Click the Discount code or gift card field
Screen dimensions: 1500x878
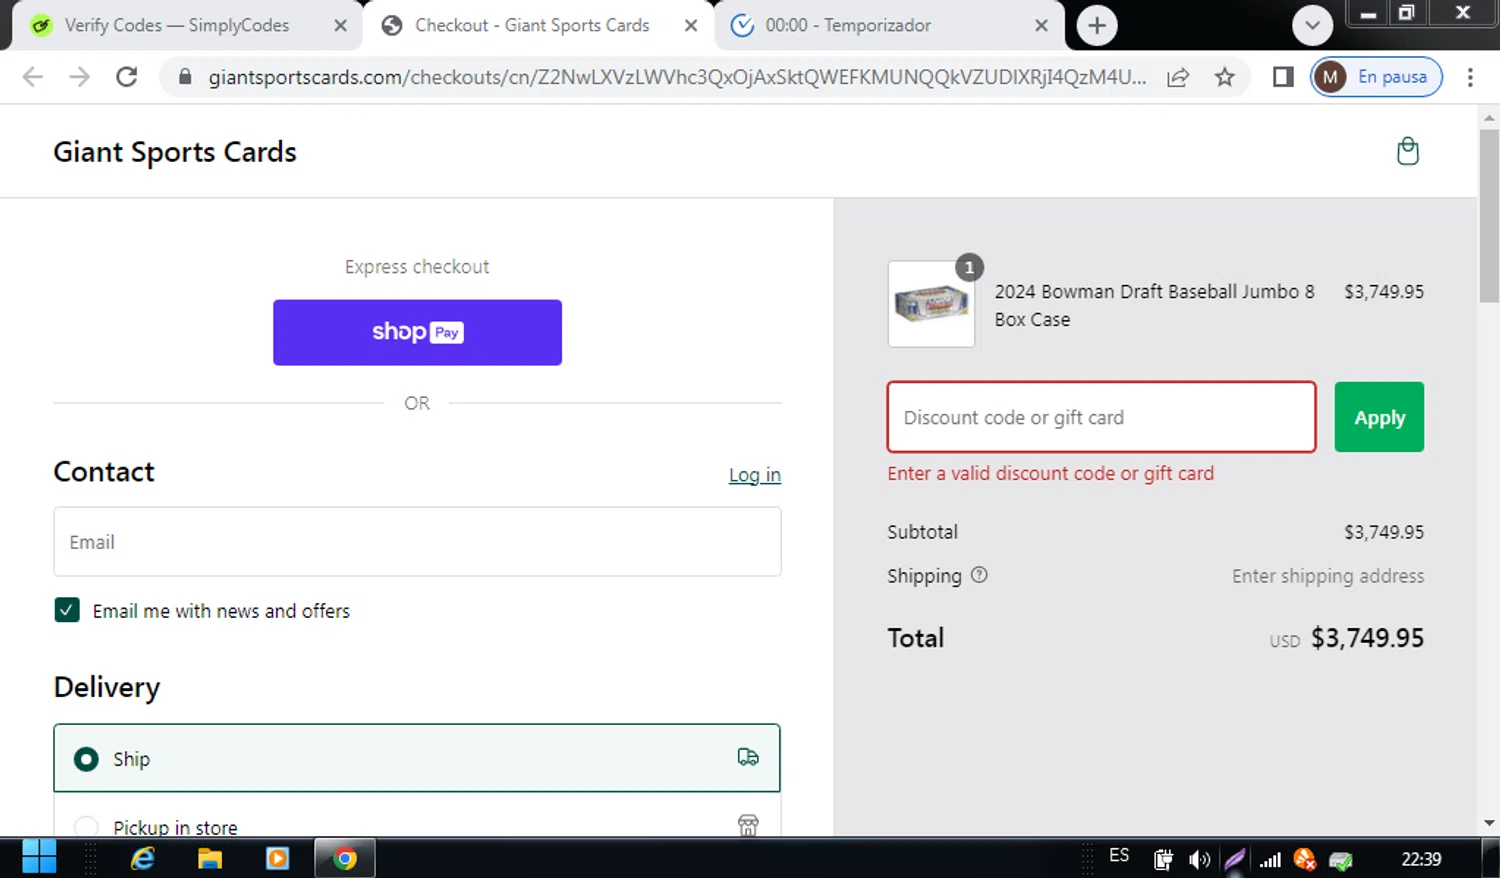click(x=1101, y=417)
